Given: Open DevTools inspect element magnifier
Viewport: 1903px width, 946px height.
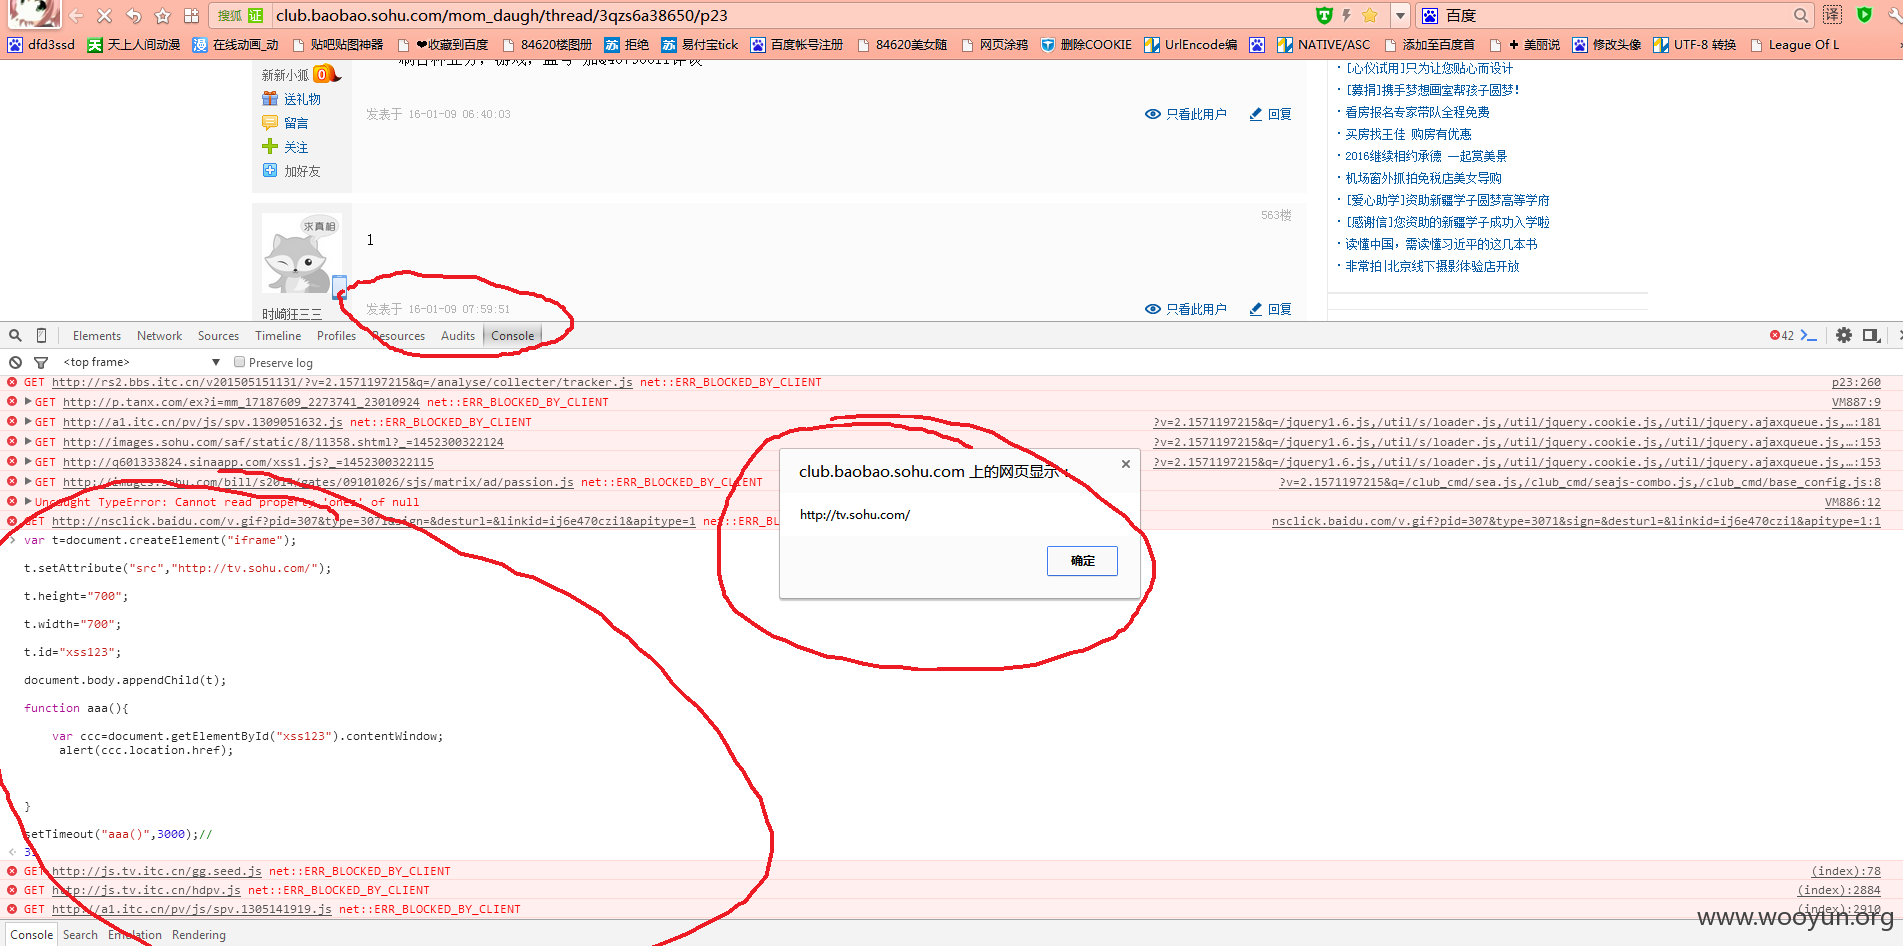Looking at the screenshot, I should tap(15, 336).
